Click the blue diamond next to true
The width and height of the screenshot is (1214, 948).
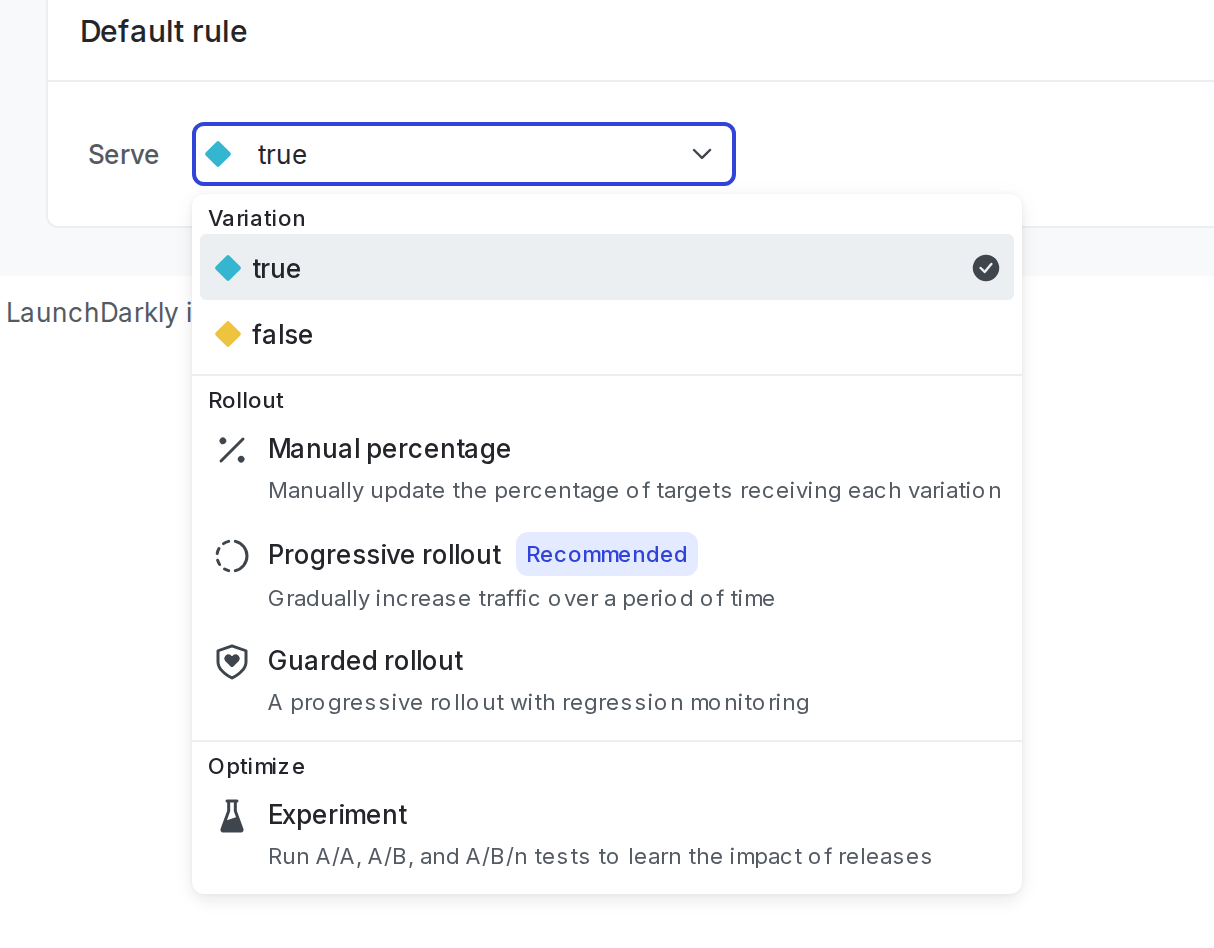pyautogui.click(x=227, y=268)
